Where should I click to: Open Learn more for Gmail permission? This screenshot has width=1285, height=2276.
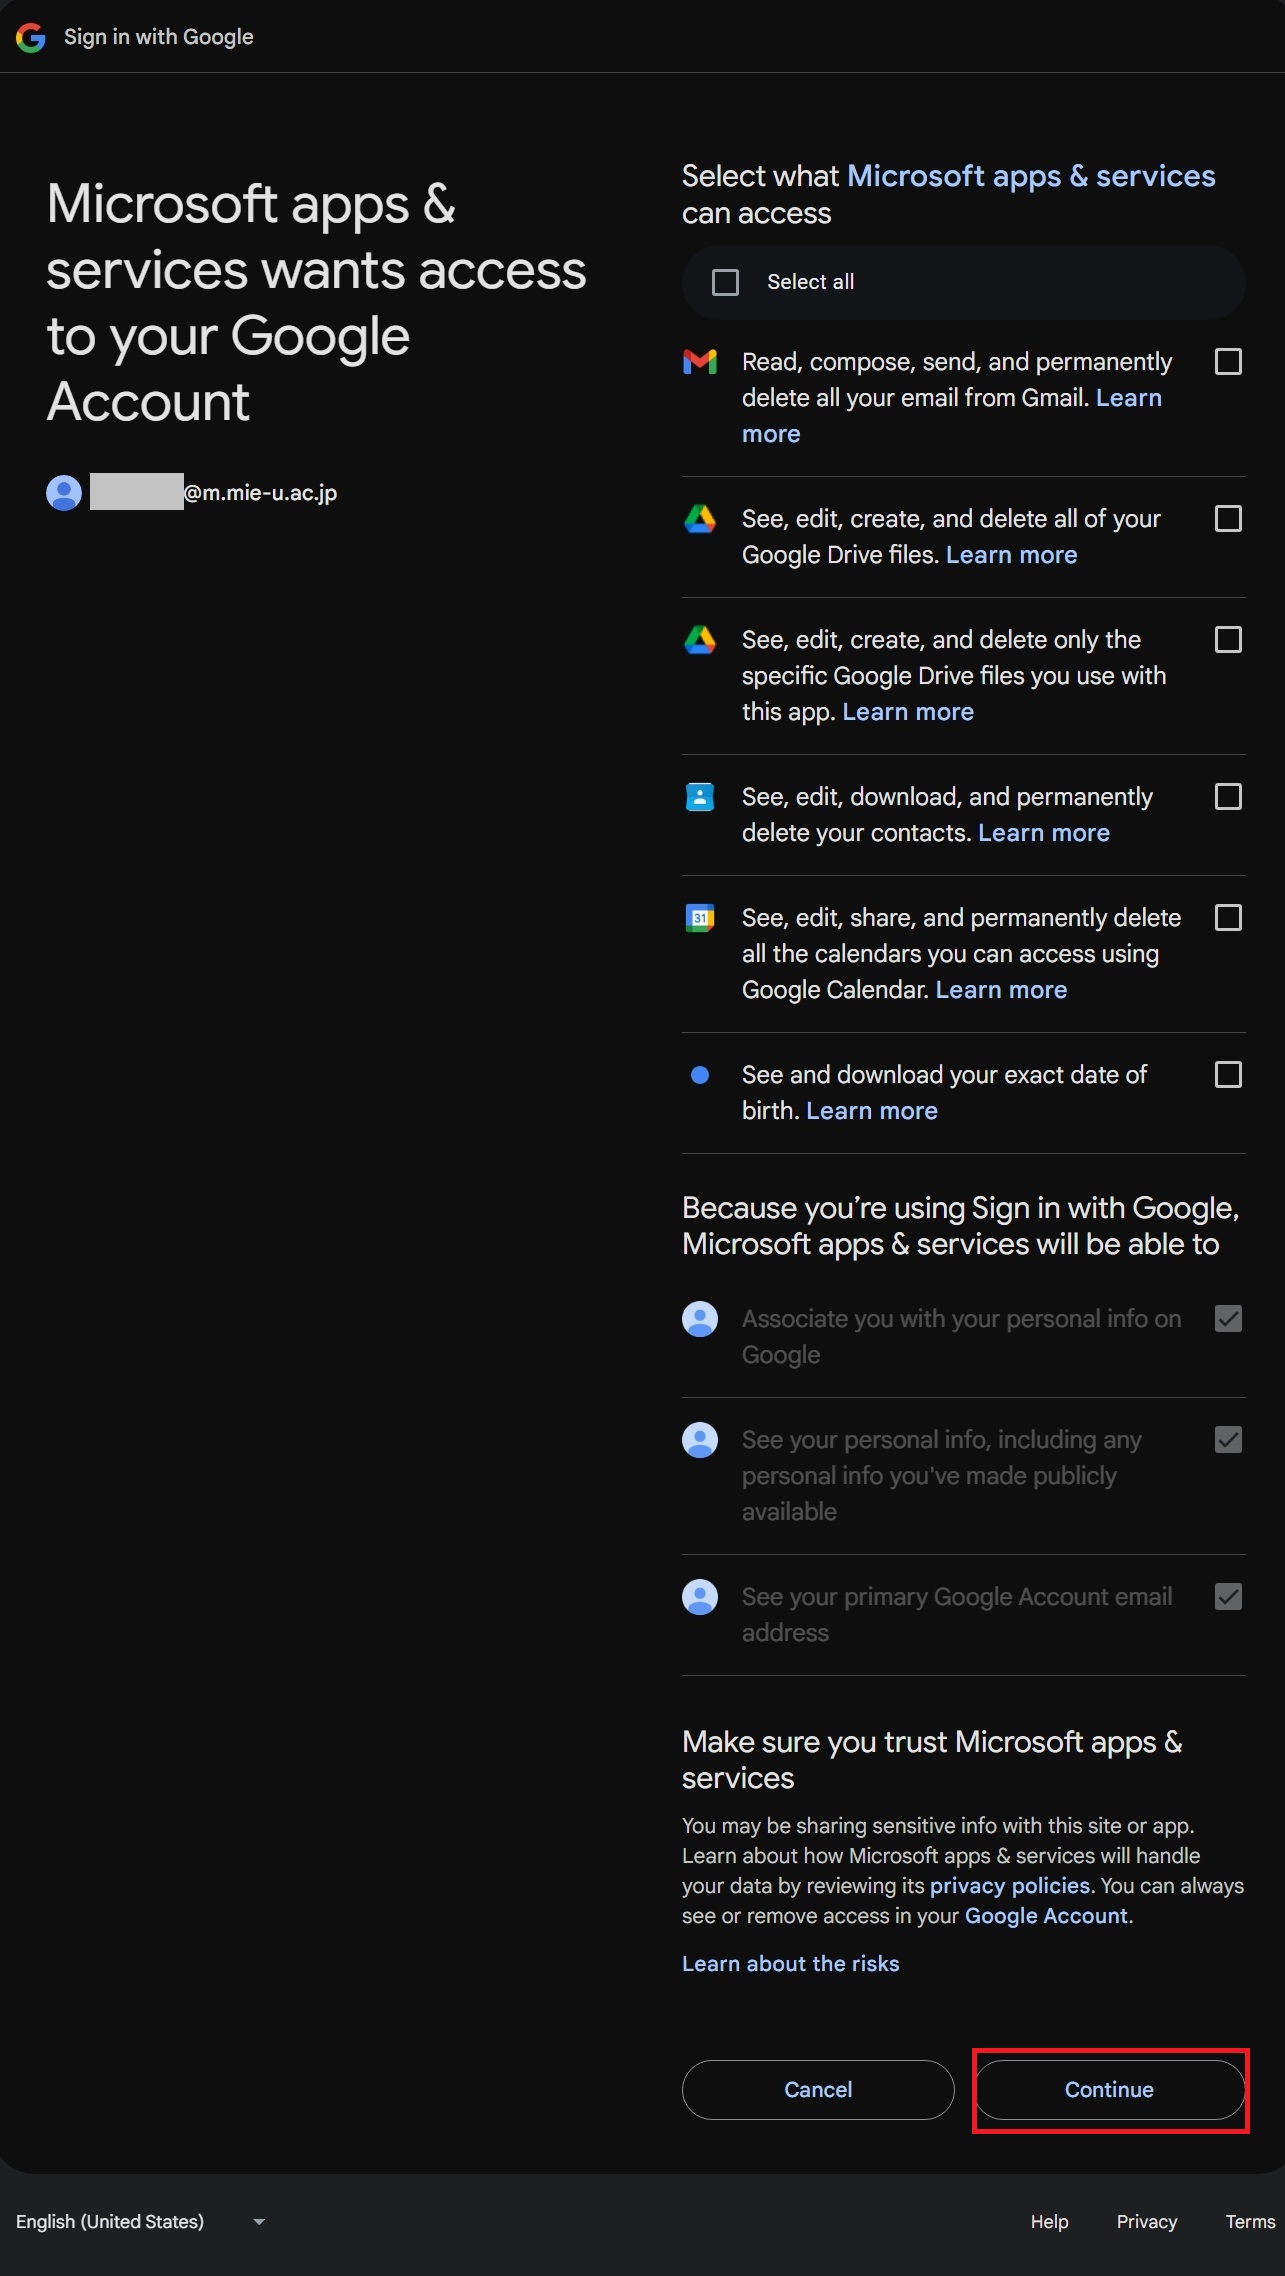click(1129, 398)
